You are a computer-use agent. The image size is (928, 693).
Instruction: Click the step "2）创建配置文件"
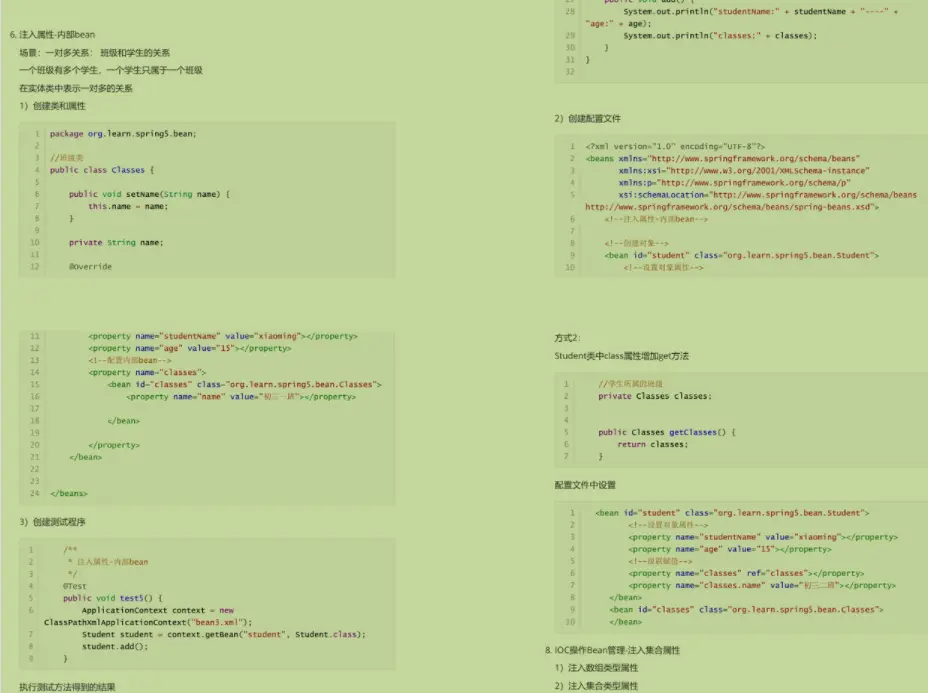[x=587, y=118]
